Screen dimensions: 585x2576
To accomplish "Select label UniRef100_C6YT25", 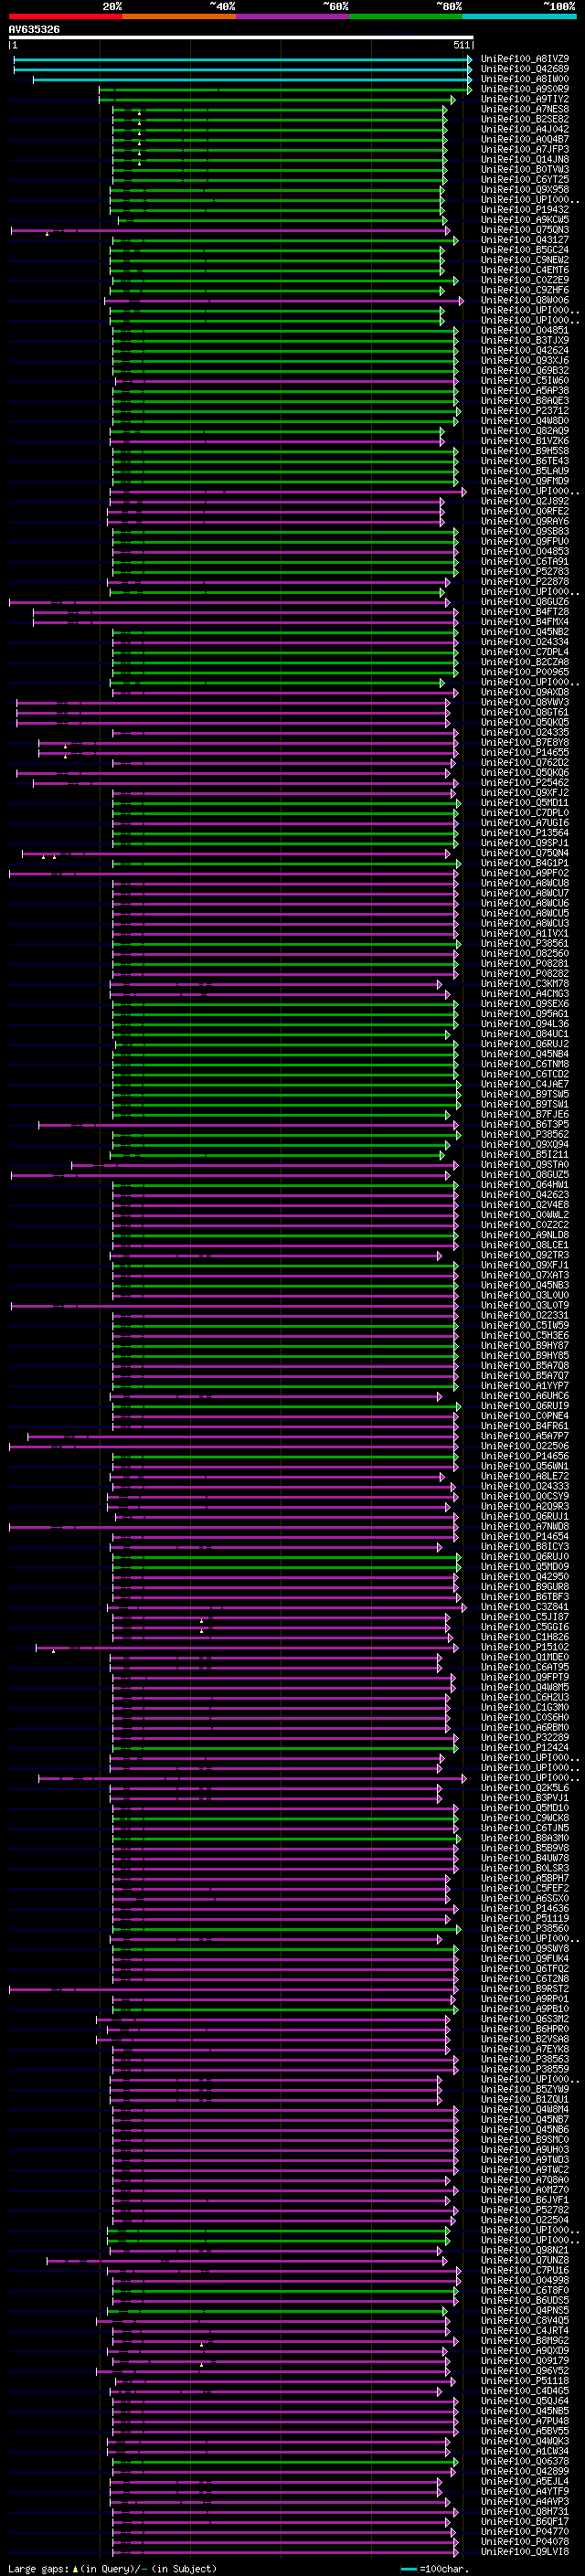I will [x=524, y=179].
